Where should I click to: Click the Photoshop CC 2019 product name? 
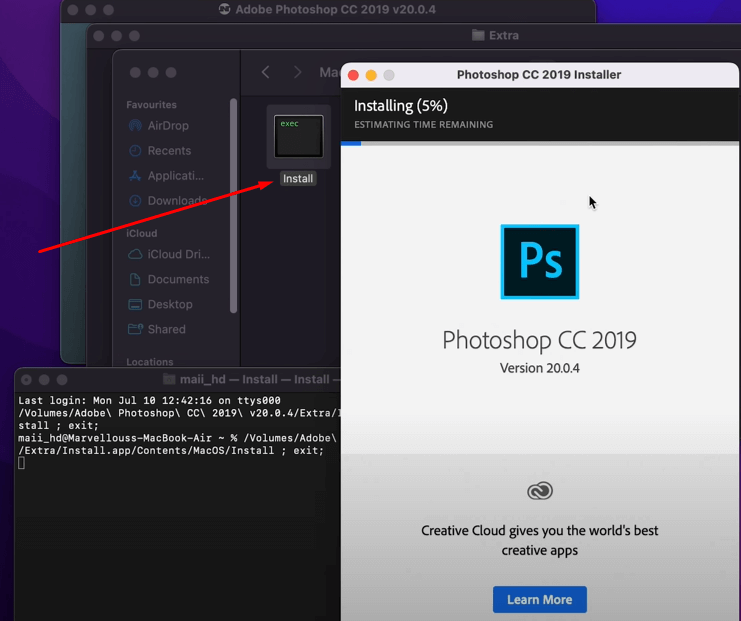tap(540, 340)
